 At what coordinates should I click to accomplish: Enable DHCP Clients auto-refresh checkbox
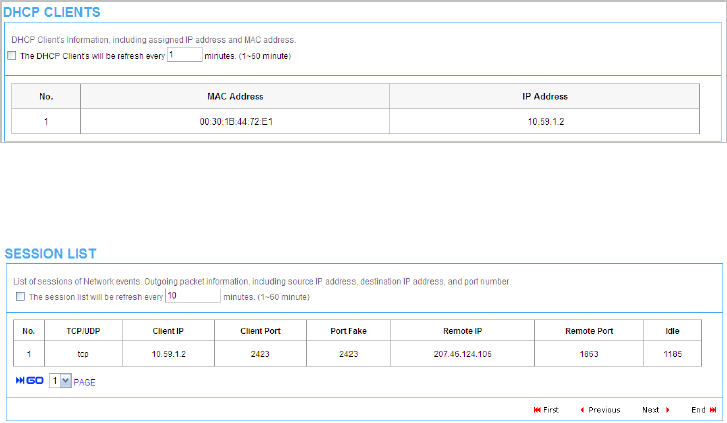12,56
